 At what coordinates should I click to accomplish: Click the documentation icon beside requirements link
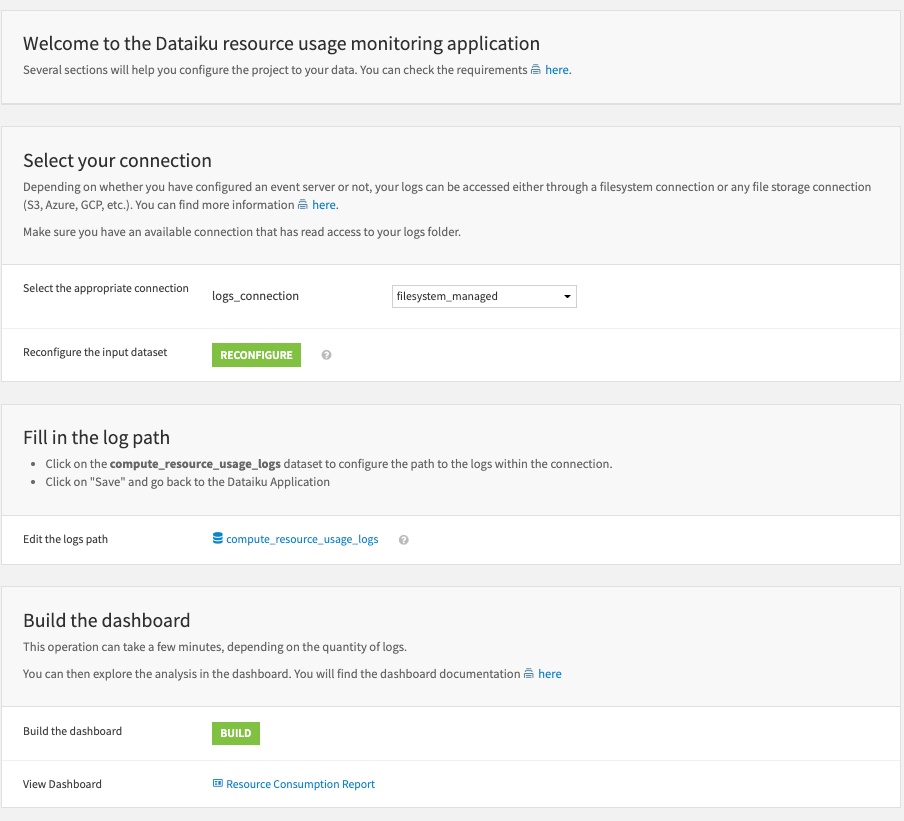tap(536, 70)
